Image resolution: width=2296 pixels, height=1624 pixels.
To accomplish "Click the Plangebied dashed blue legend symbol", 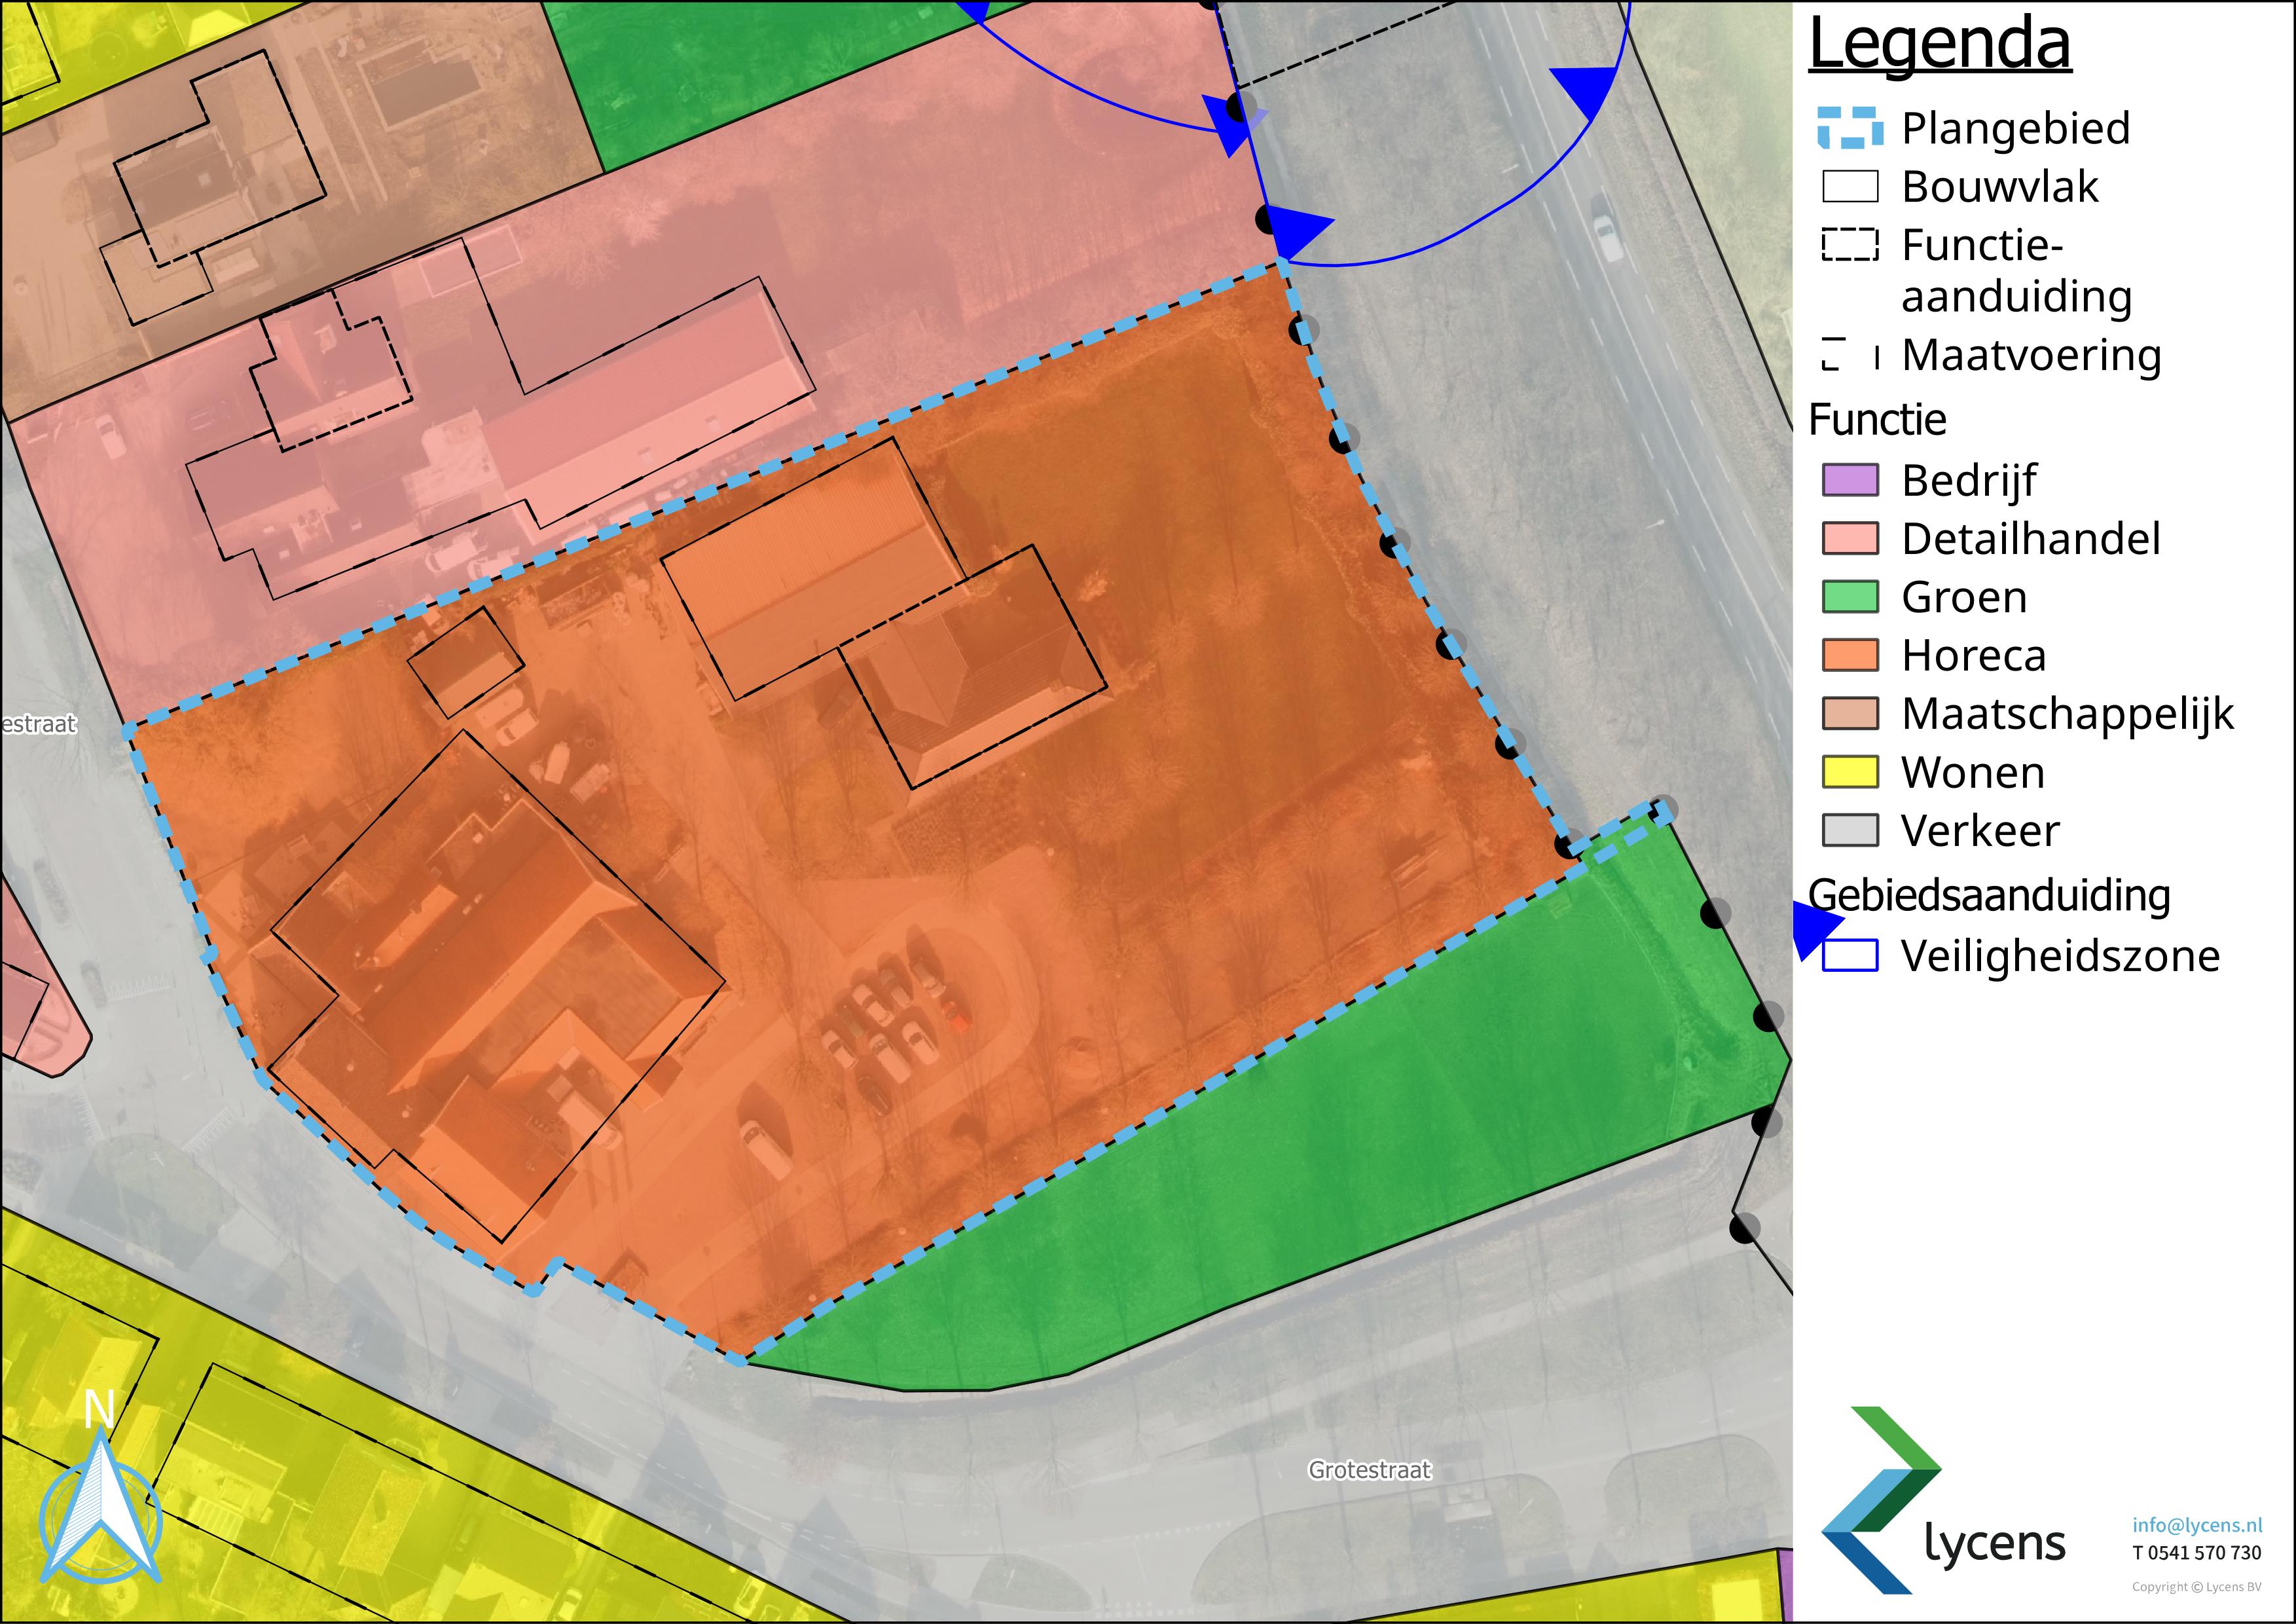I will point(1850,128).
